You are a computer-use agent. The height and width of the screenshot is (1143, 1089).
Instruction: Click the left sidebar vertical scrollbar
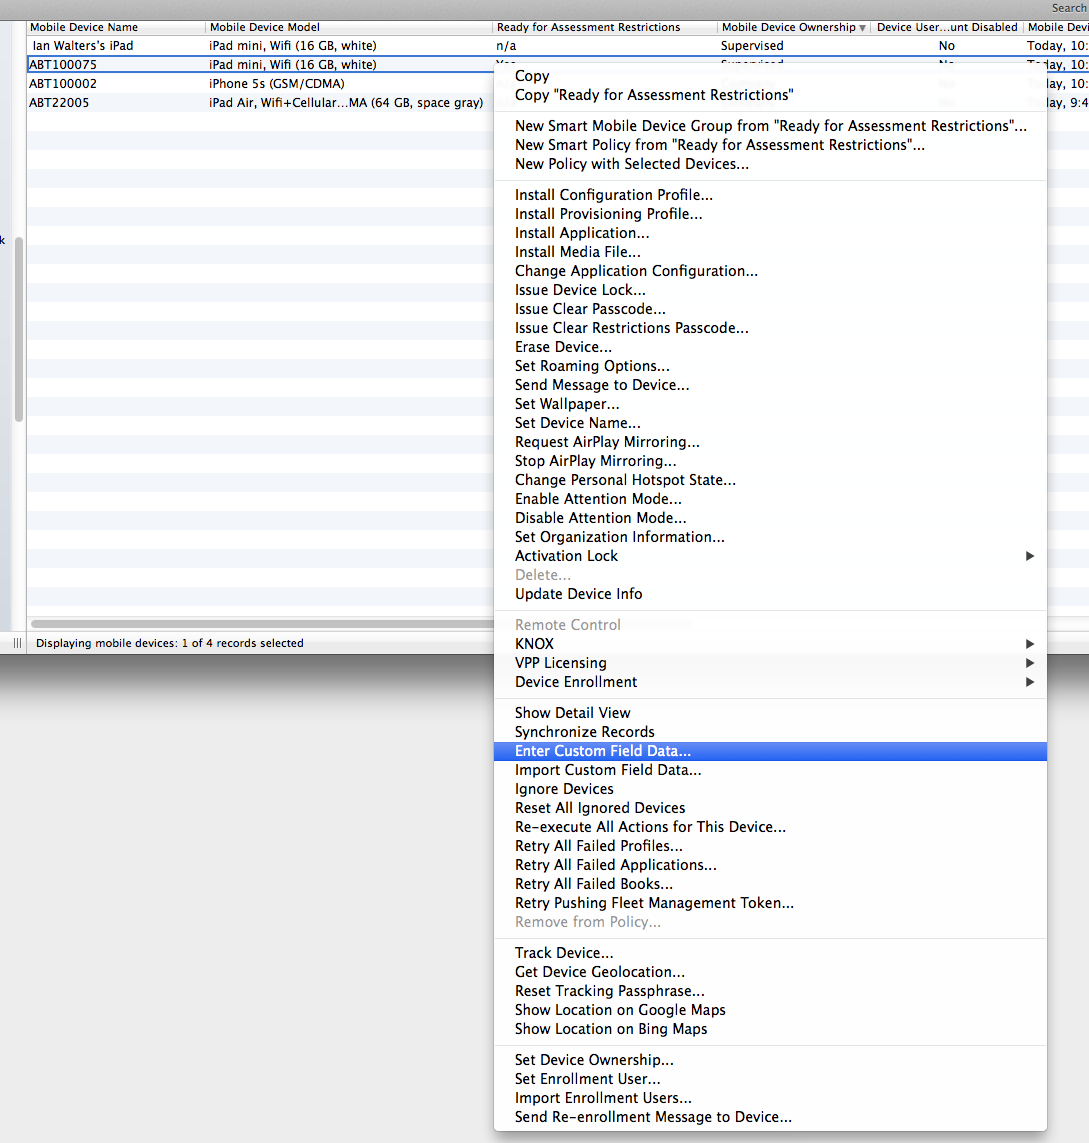tap(18, 330)
